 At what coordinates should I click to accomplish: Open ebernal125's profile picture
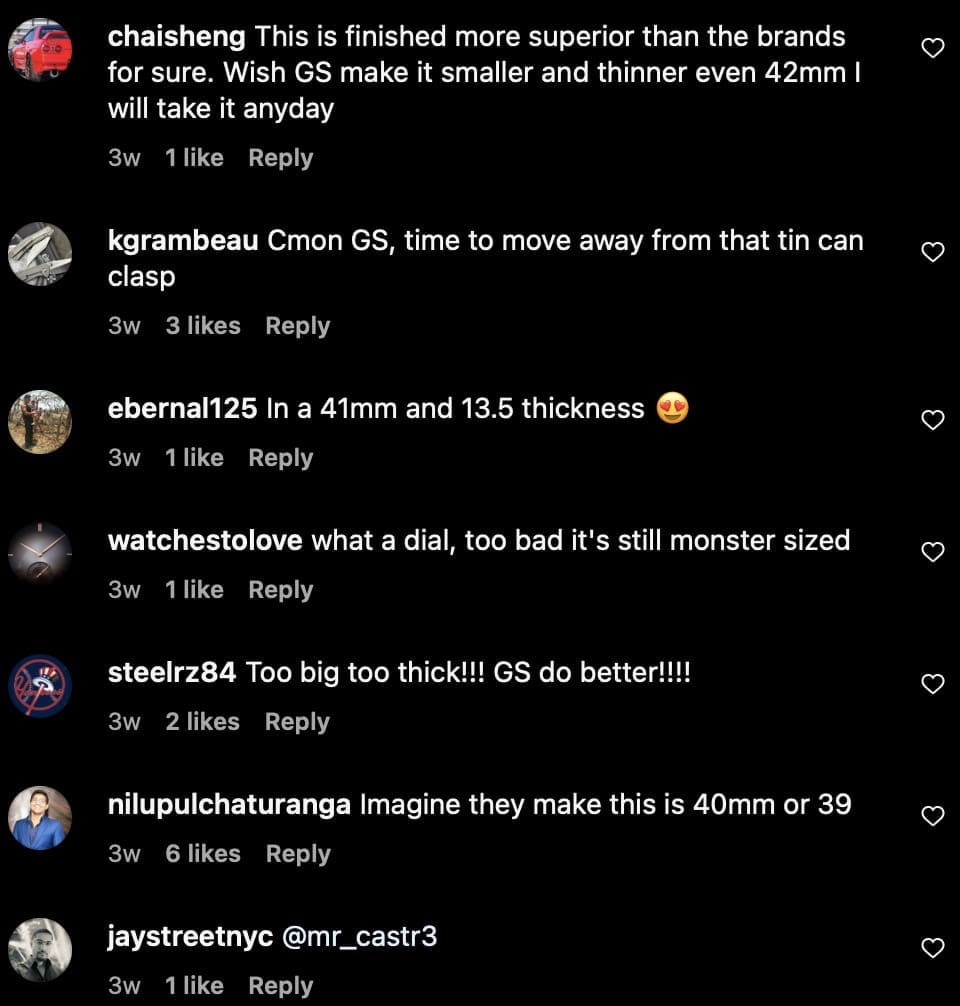[x=40, y=422]
